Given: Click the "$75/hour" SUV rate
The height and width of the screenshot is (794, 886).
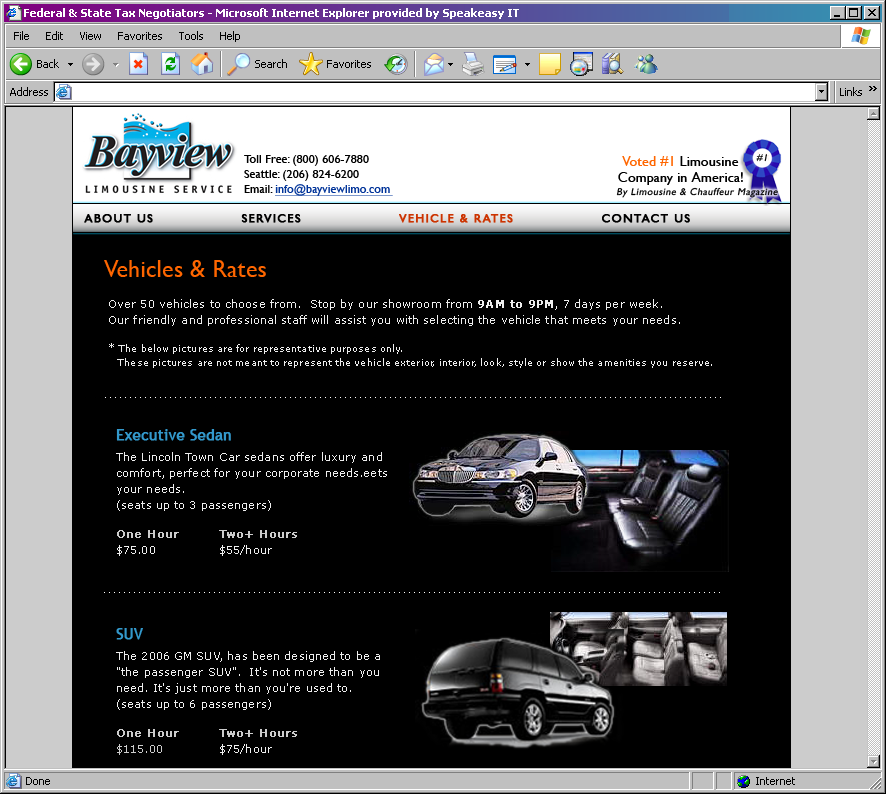Looking at the screenshot, I should click(x=246, y=749).
